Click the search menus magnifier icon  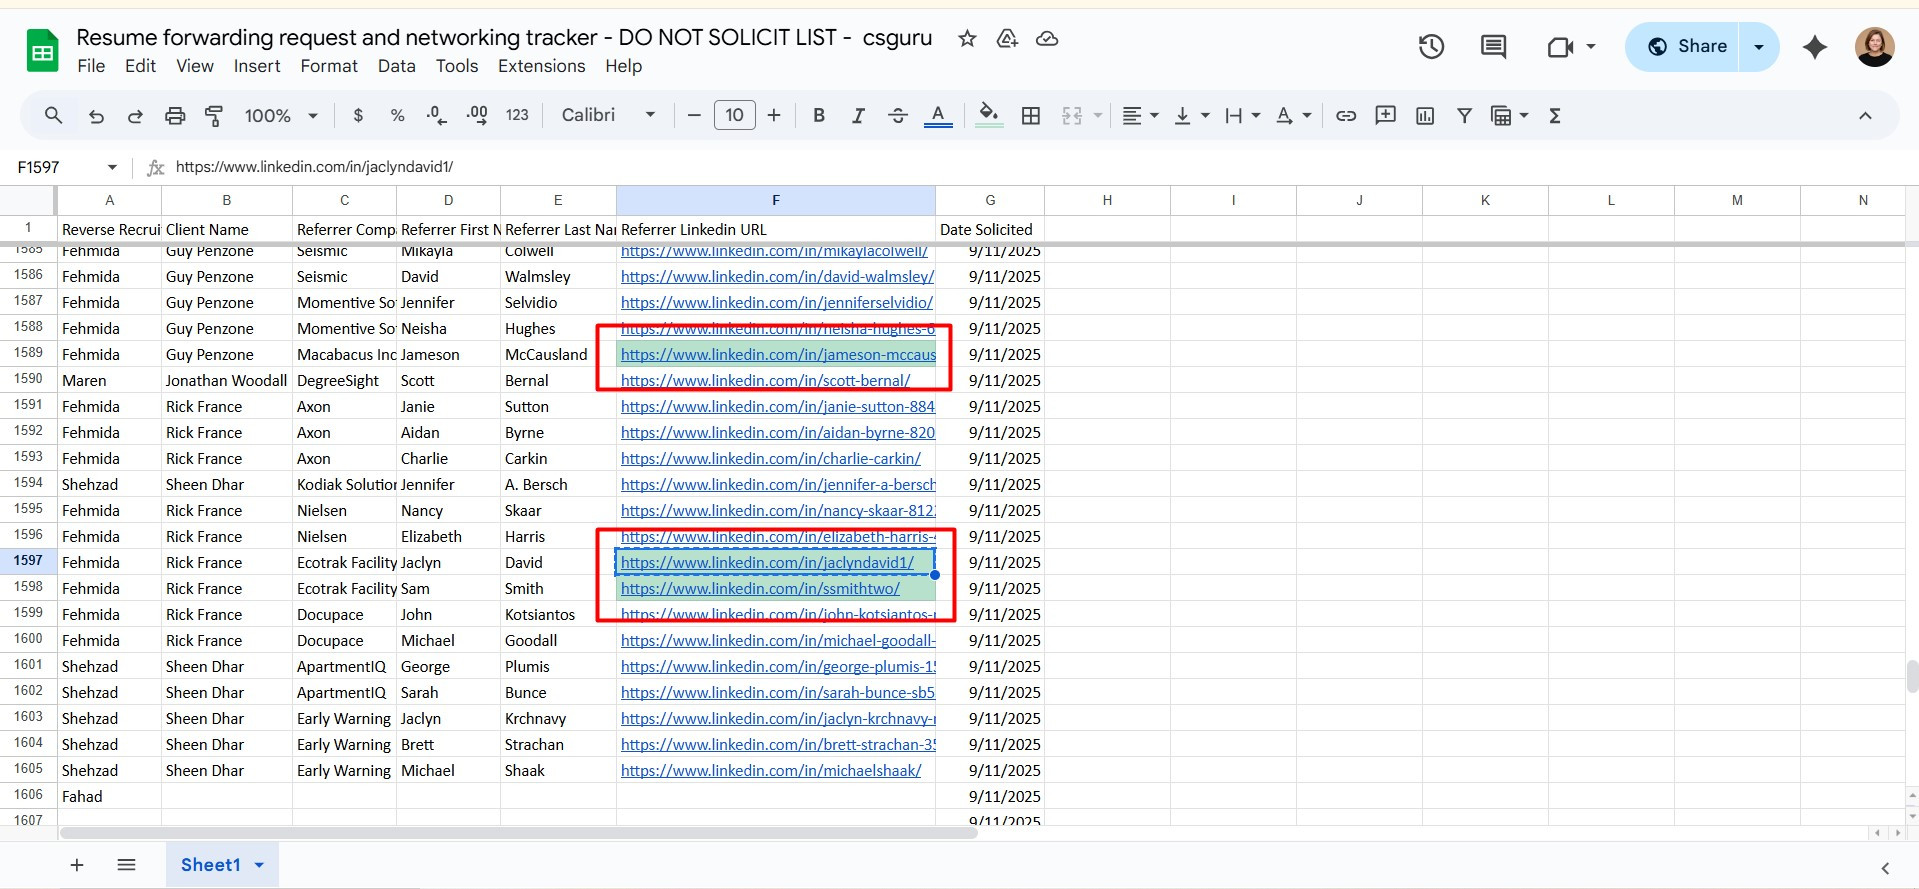pyautogui.click(x=54, y=115)
